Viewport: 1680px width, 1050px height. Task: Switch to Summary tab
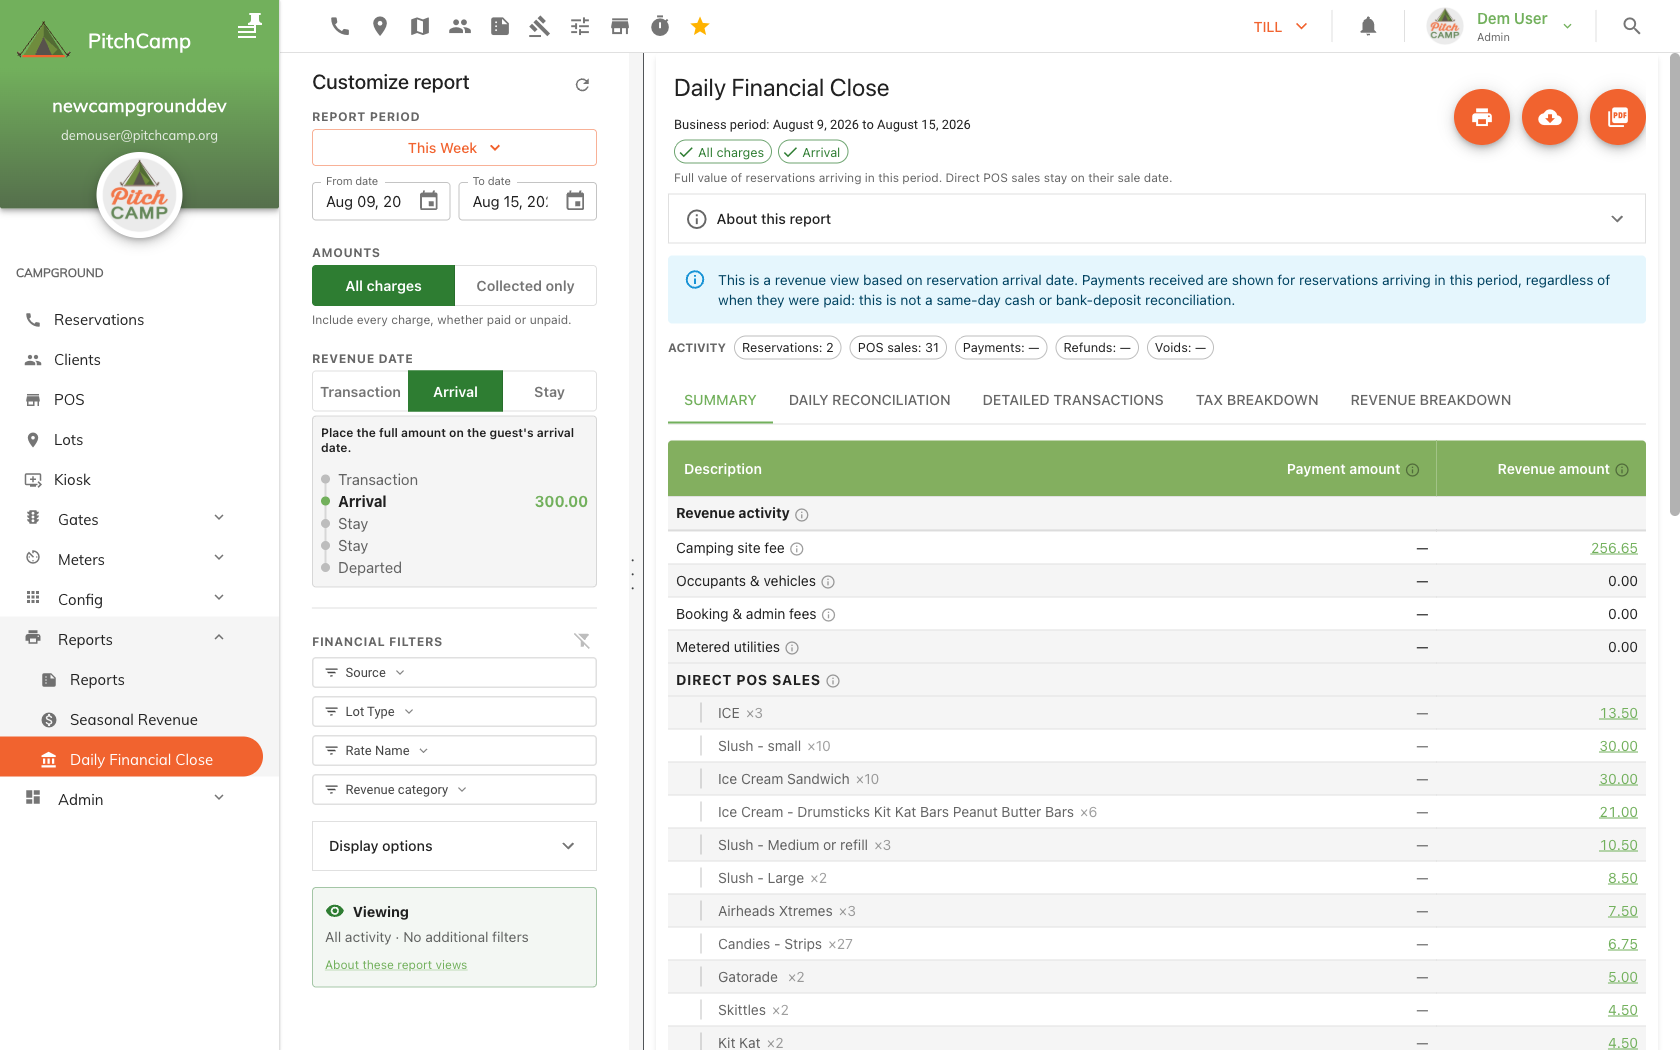click(x=720, y=400)
